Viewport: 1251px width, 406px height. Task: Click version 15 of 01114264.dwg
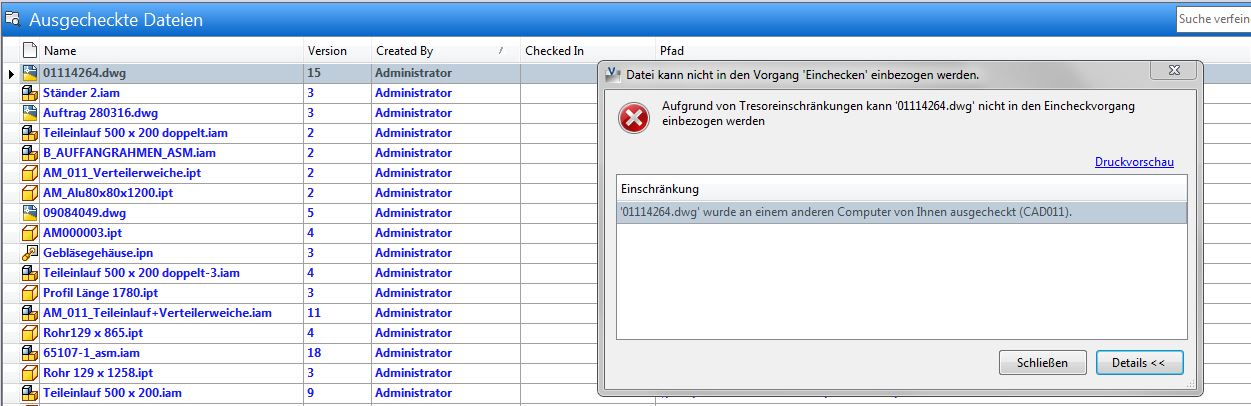[x=314, y=73]
